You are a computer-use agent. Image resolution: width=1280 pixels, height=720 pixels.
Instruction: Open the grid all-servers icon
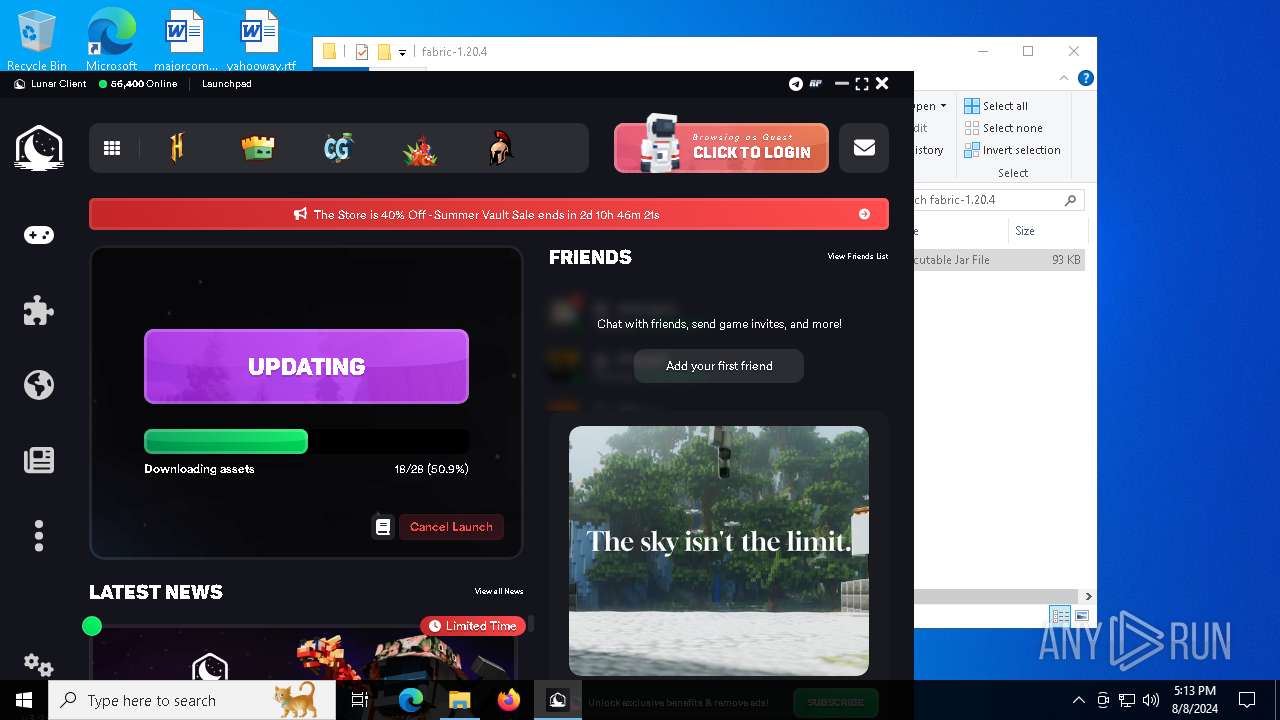click(x=112, y=148)
